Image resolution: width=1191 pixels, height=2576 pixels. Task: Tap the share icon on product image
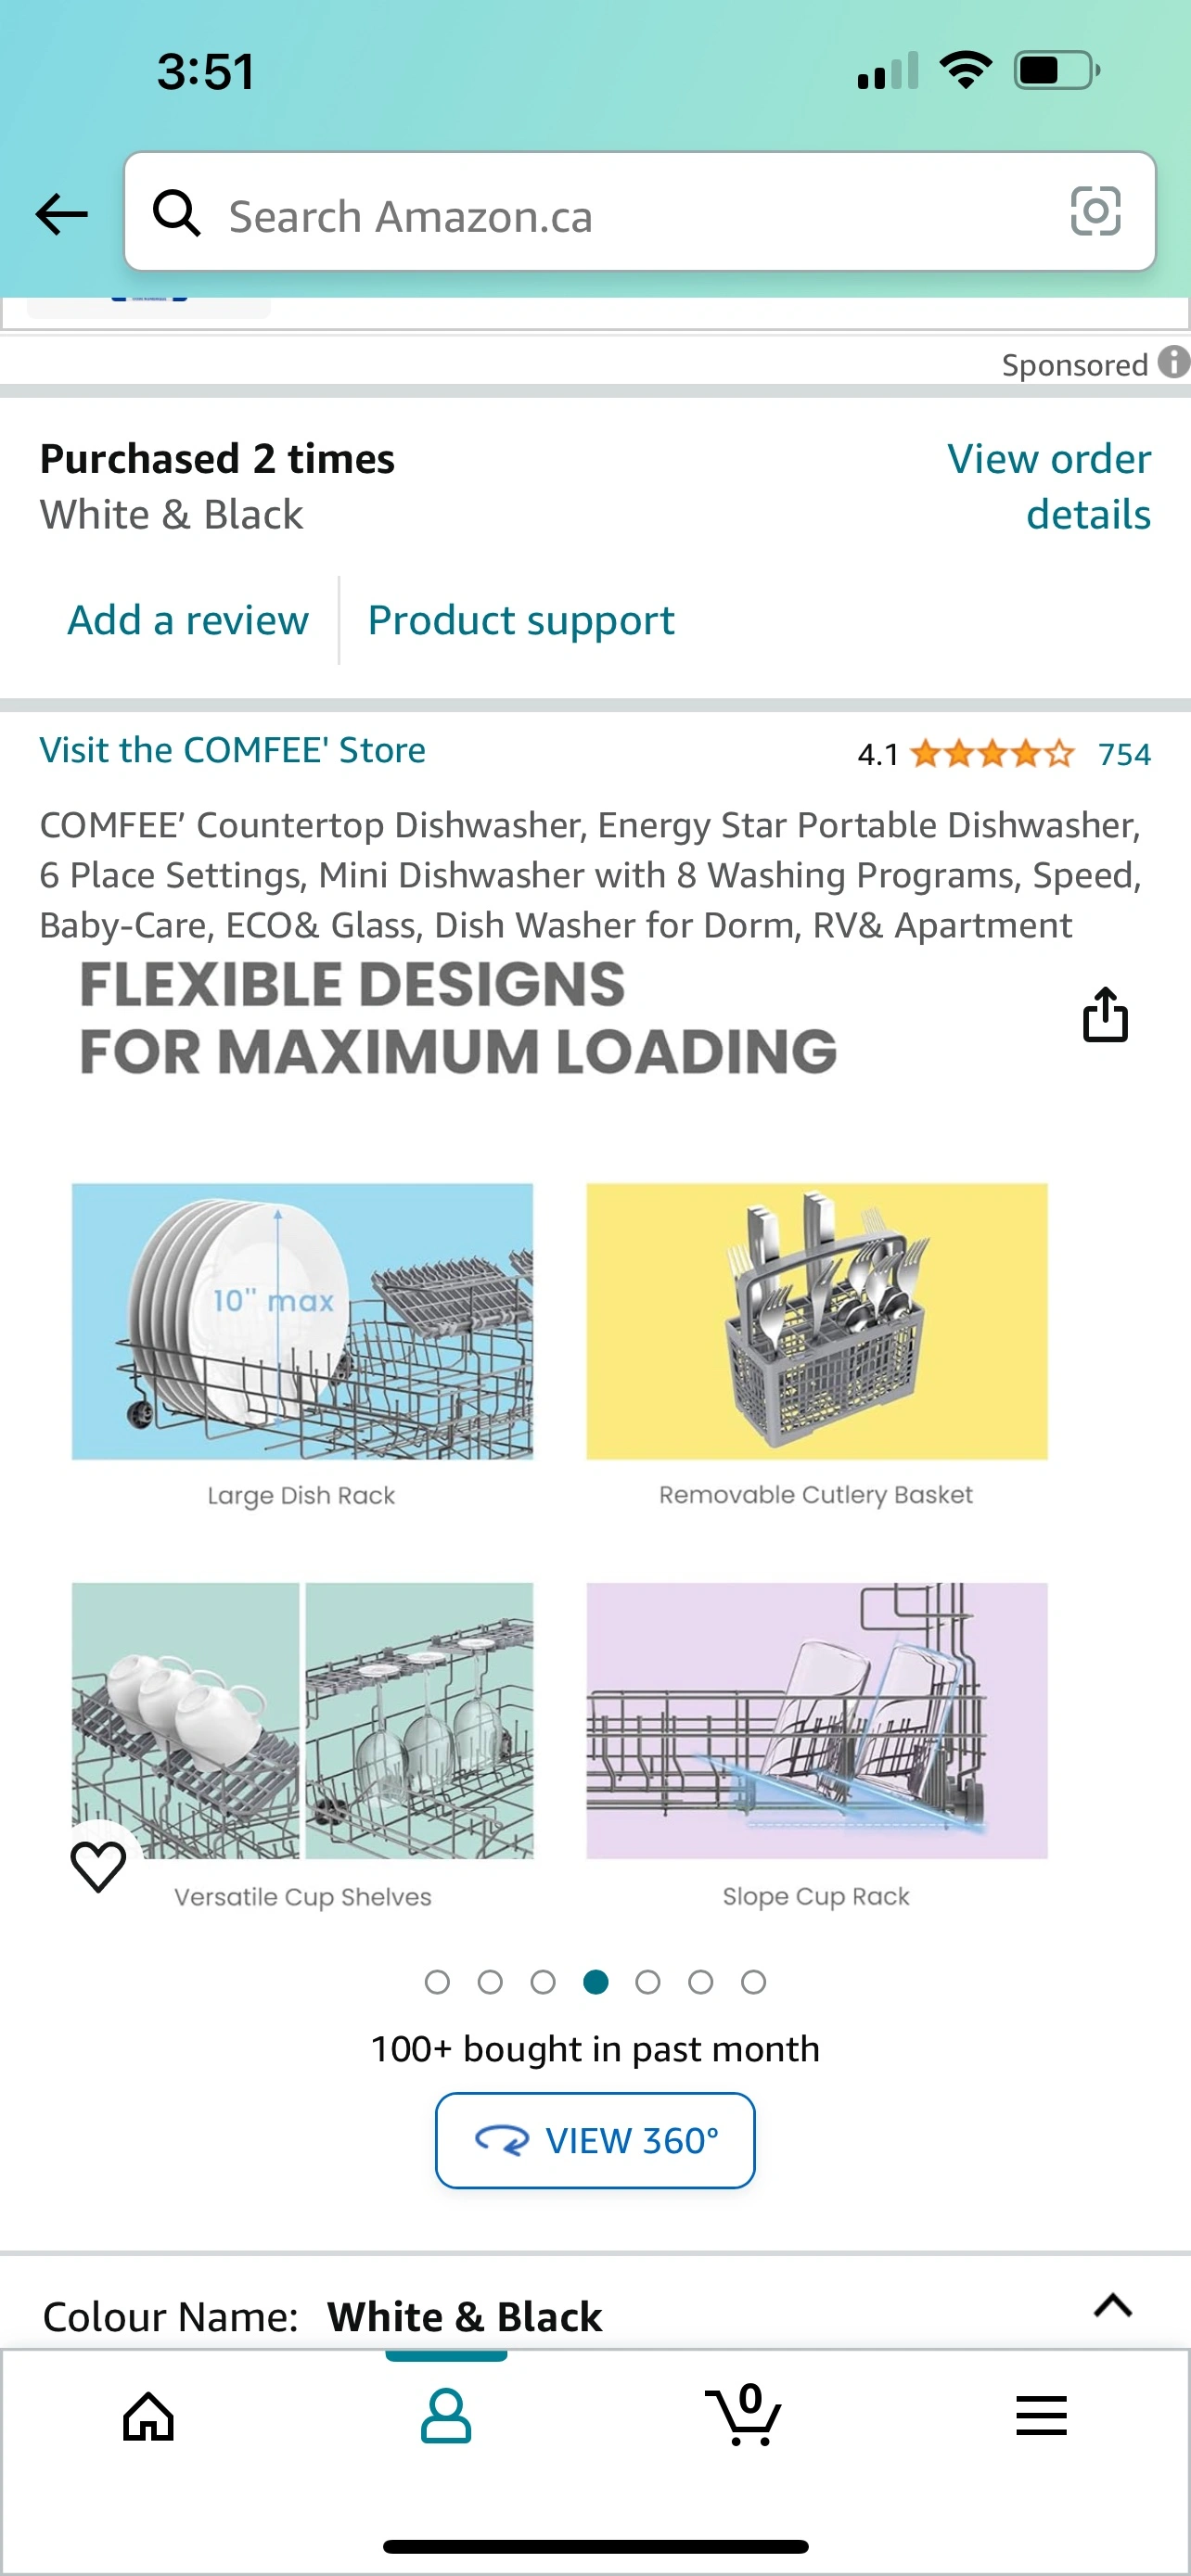click(x=1105, y=1015)
